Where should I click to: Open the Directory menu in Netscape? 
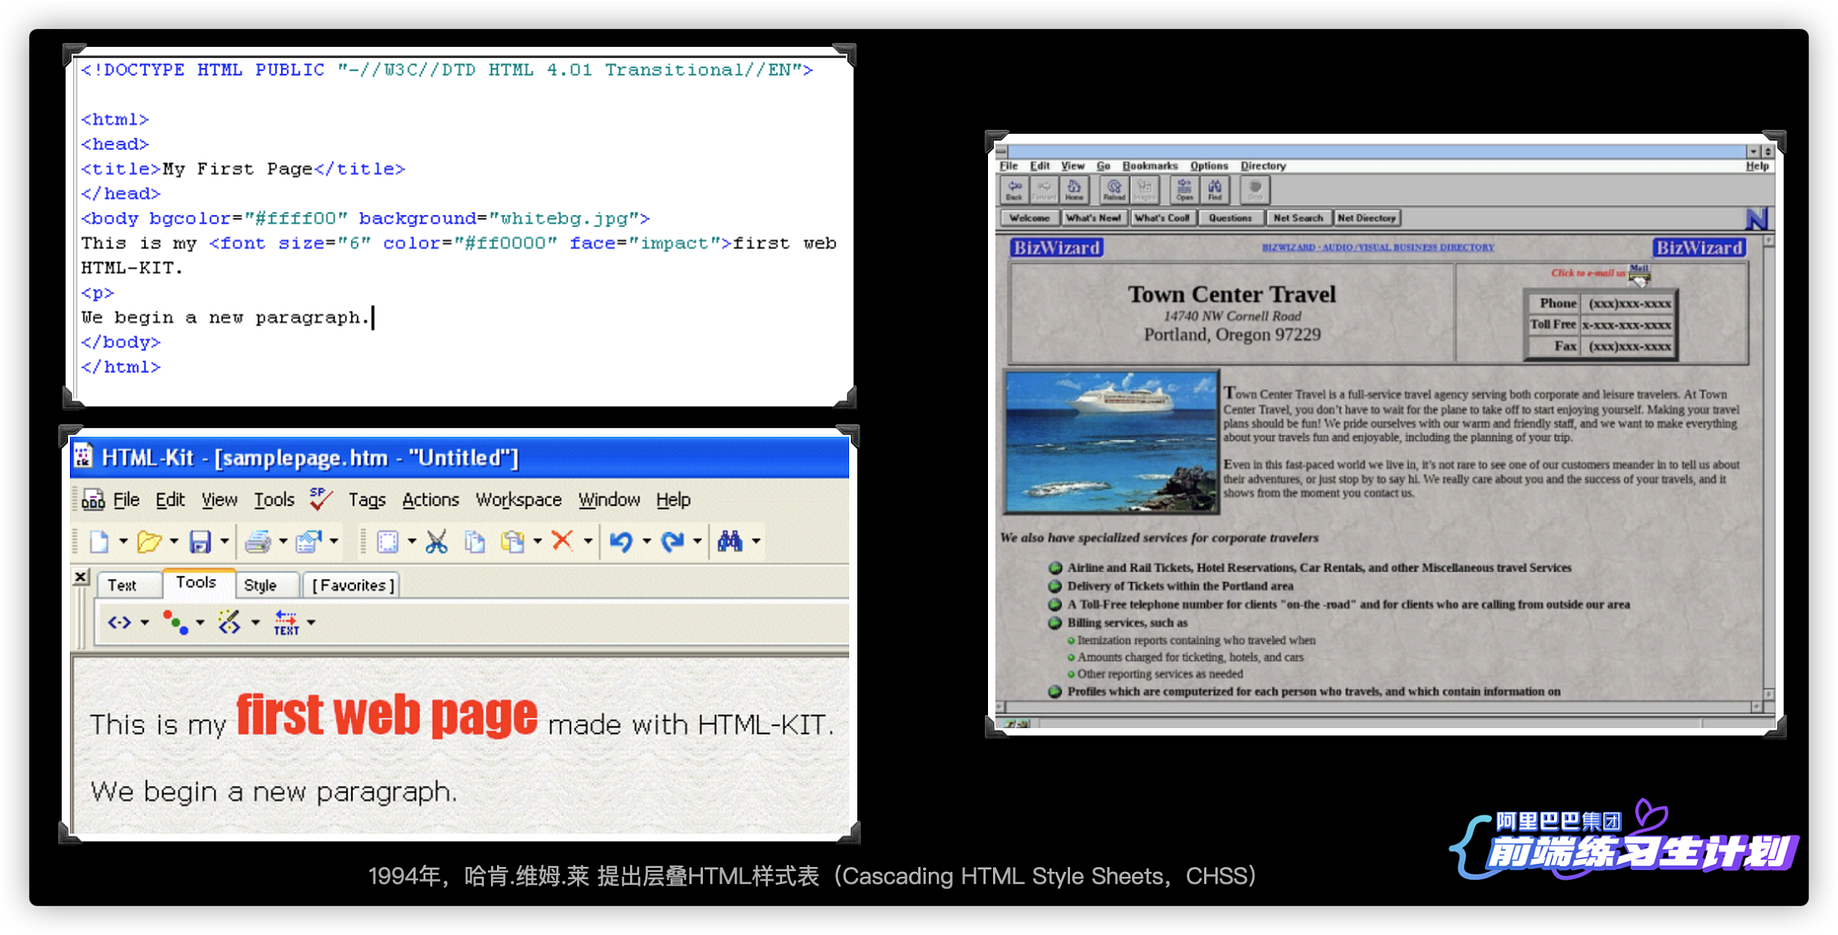pos(1263,166)
